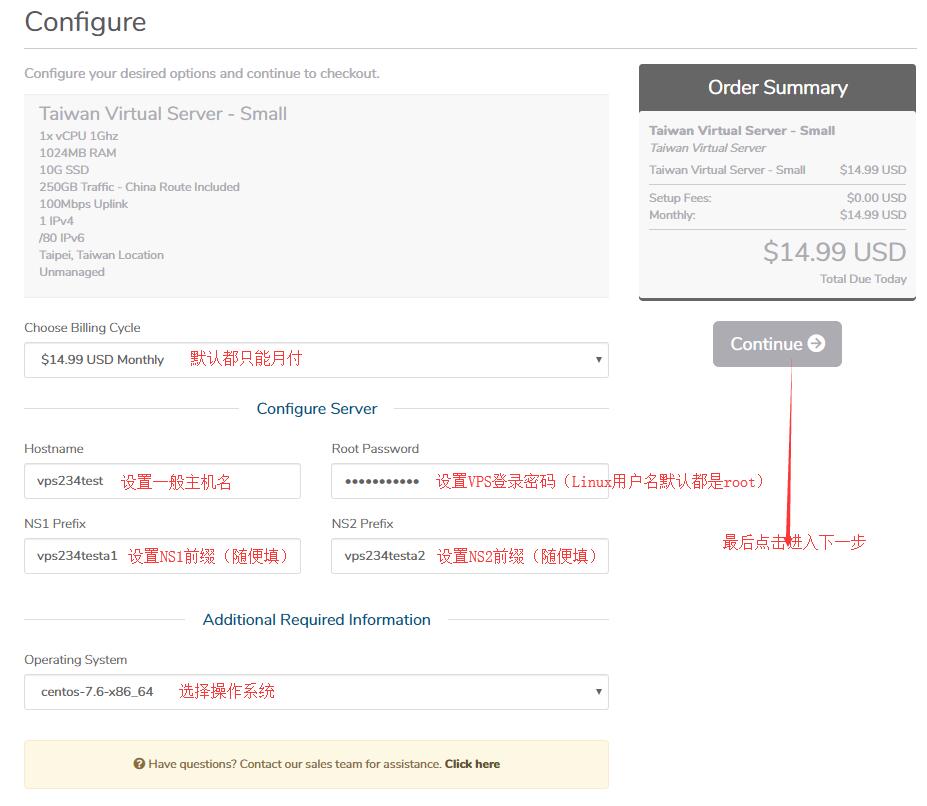Viewport: 927px width, 806px height.
Task: Click the "1 IPv4" spec line
Action: click(x=56, y=221)
